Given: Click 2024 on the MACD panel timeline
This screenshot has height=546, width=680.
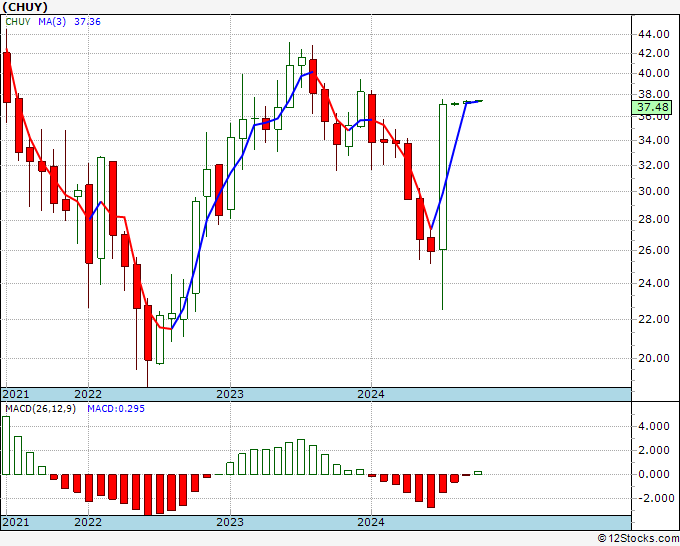Looking at the screenshot, I should click(x=371, y=522).
